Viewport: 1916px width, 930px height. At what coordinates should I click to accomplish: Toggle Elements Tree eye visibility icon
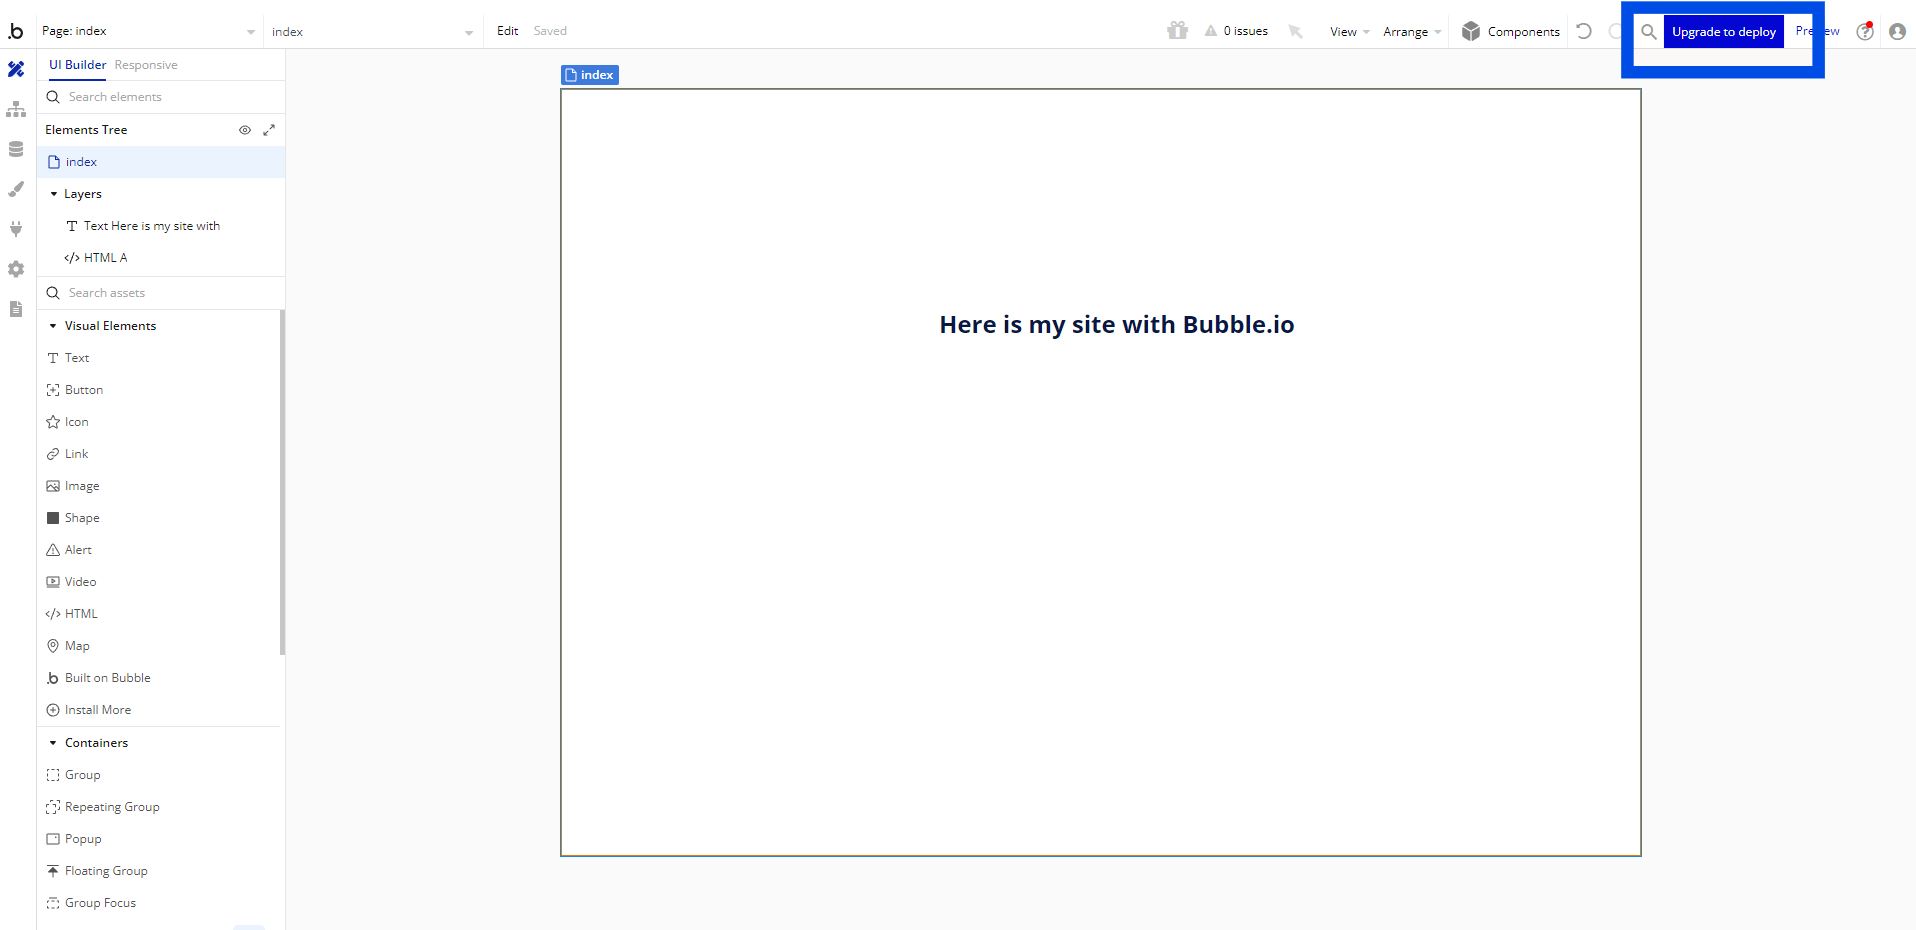pos(245,130)
